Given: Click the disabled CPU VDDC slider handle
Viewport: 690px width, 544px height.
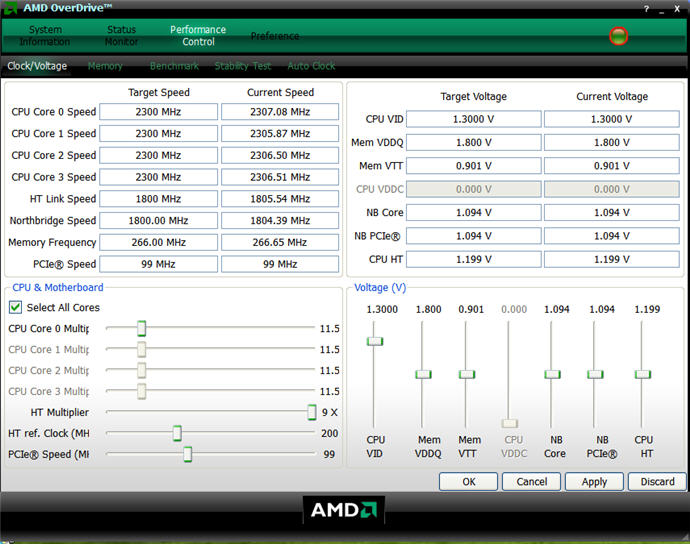Looking at the screenshot, I should pyautogui.click(x=510, y=423).
